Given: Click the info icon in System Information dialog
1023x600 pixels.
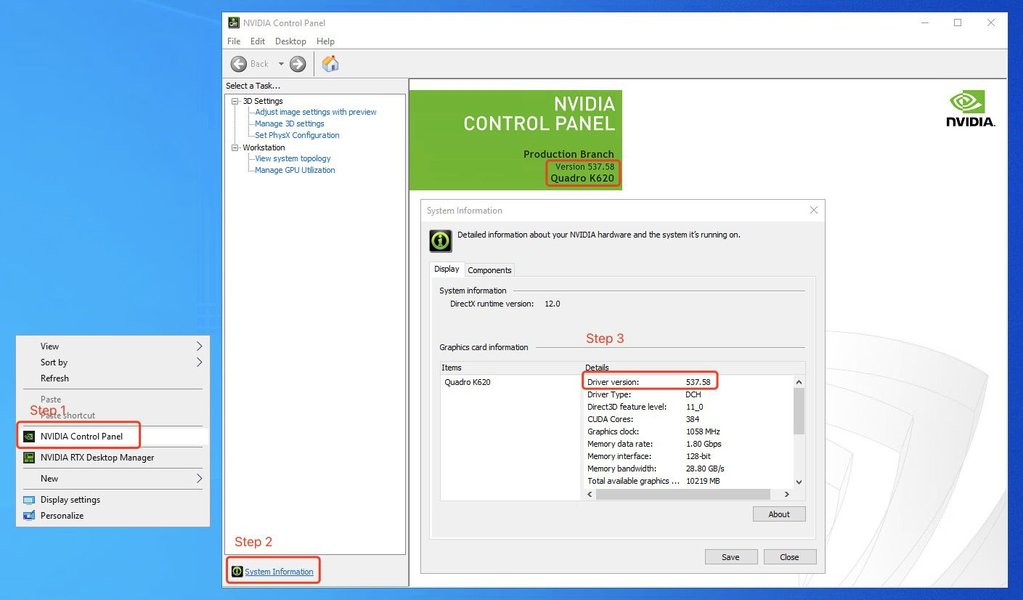Looking at the screenshot, I should tap(440, 241).
